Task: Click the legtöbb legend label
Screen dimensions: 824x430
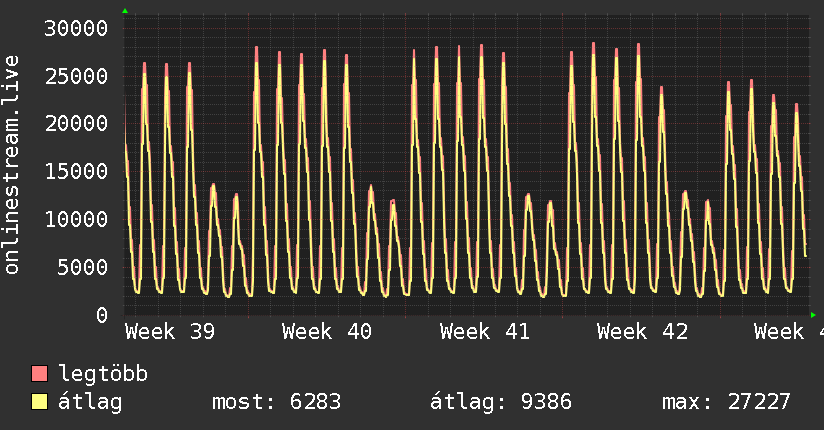Action: click(103, 374)
